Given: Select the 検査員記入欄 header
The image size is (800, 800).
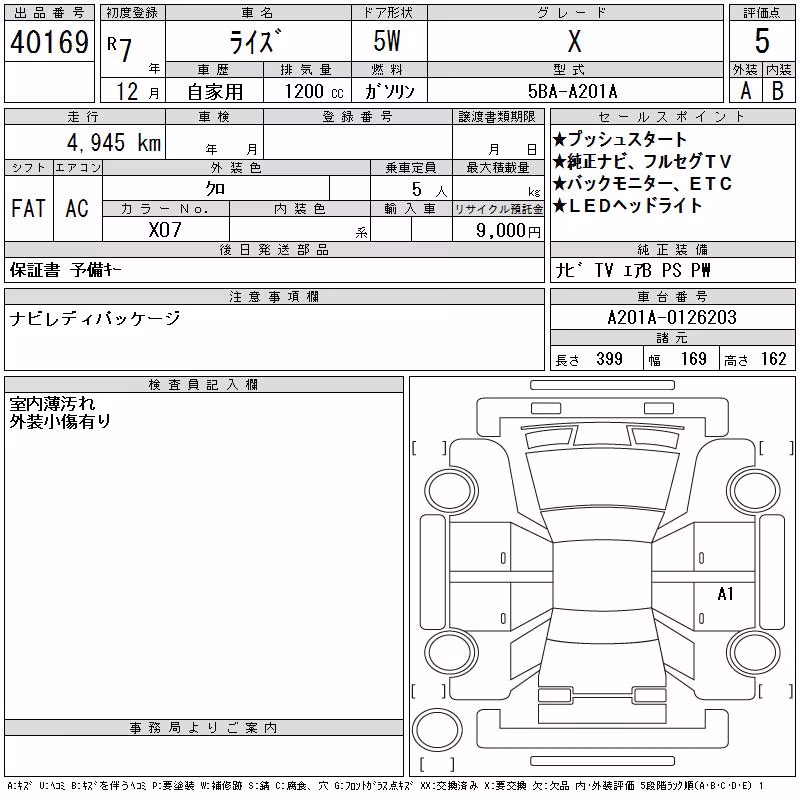Looking at the screenshot, I should (204, 385).
